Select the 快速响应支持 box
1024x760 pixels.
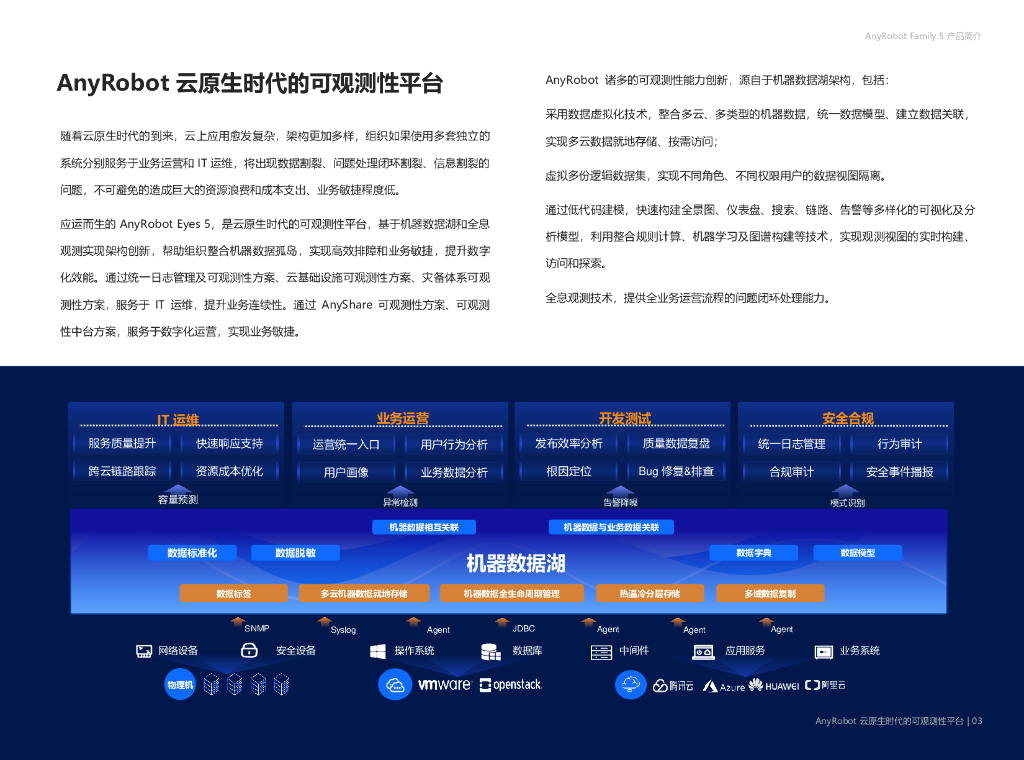pos(229,443)
